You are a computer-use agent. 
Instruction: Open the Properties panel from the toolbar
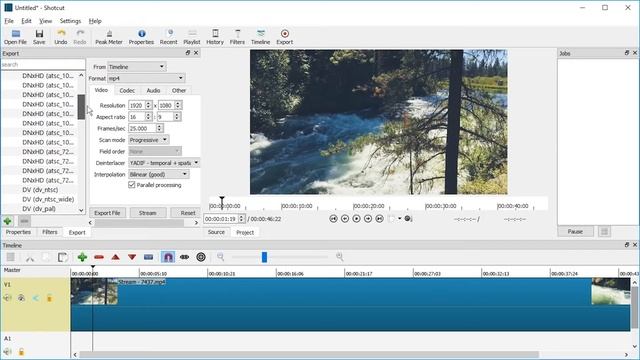coord(141,37)
